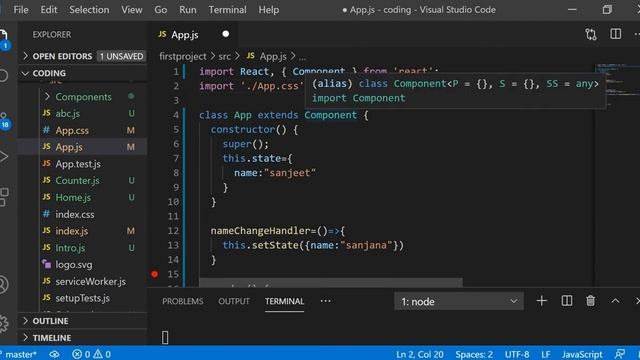
Task: Open the View menu
Action: [131, 10]
